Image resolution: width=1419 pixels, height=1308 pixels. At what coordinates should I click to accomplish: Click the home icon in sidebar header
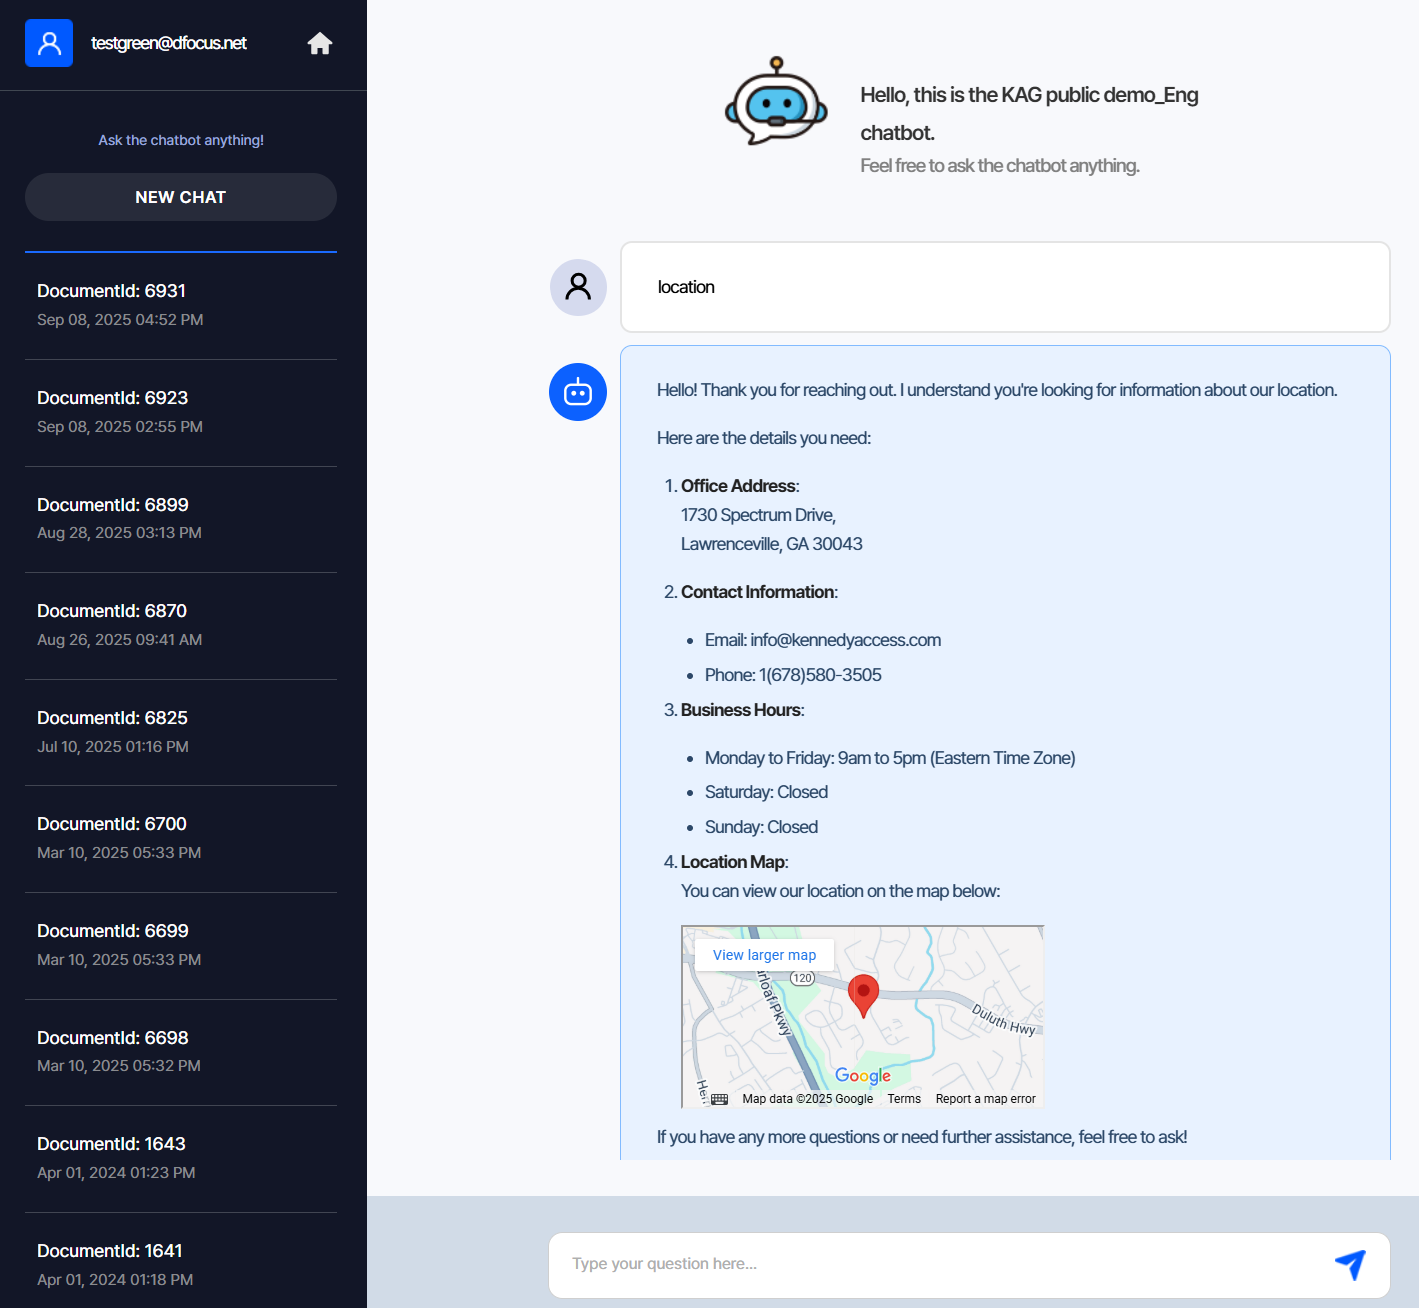(320, 43)
